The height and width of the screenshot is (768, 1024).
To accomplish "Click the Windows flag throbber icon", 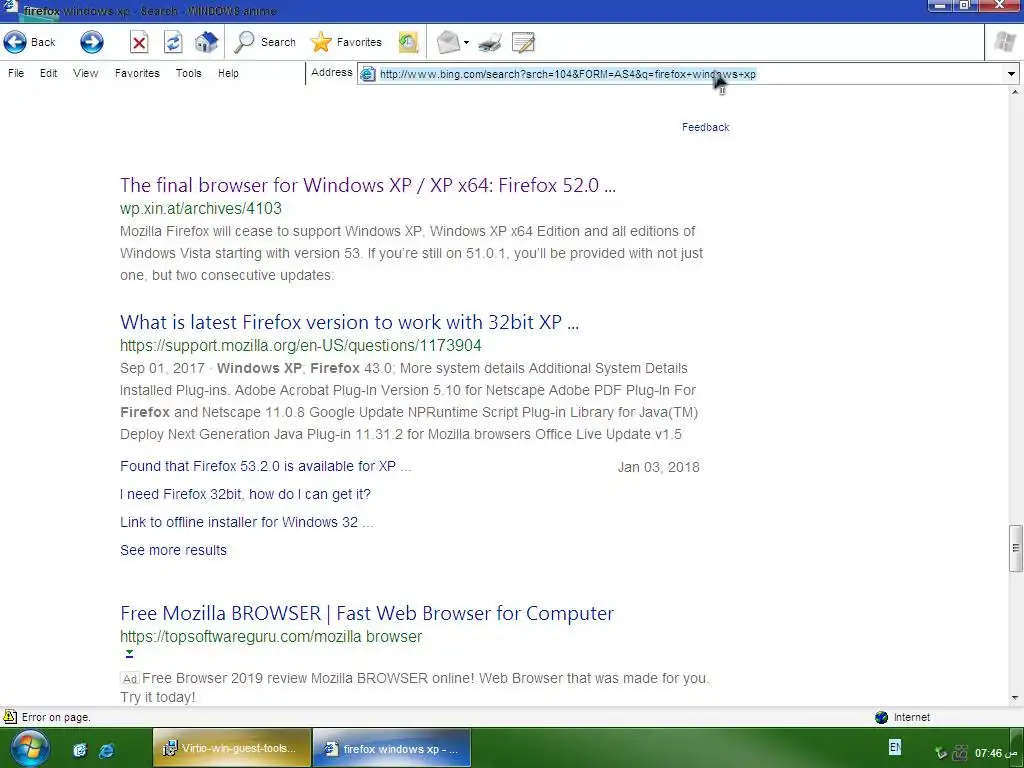I will [1004, 42].
